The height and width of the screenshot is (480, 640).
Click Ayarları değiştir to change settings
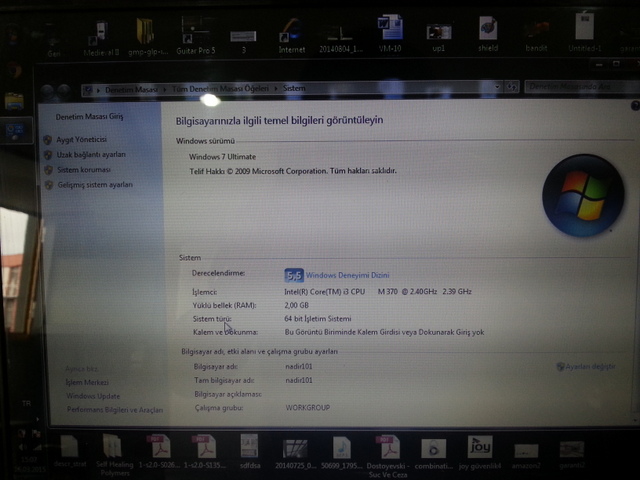[590, 366]
